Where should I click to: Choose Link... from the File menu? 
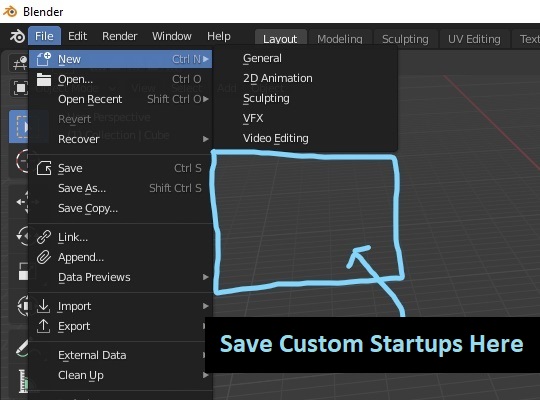click(121, 237)
